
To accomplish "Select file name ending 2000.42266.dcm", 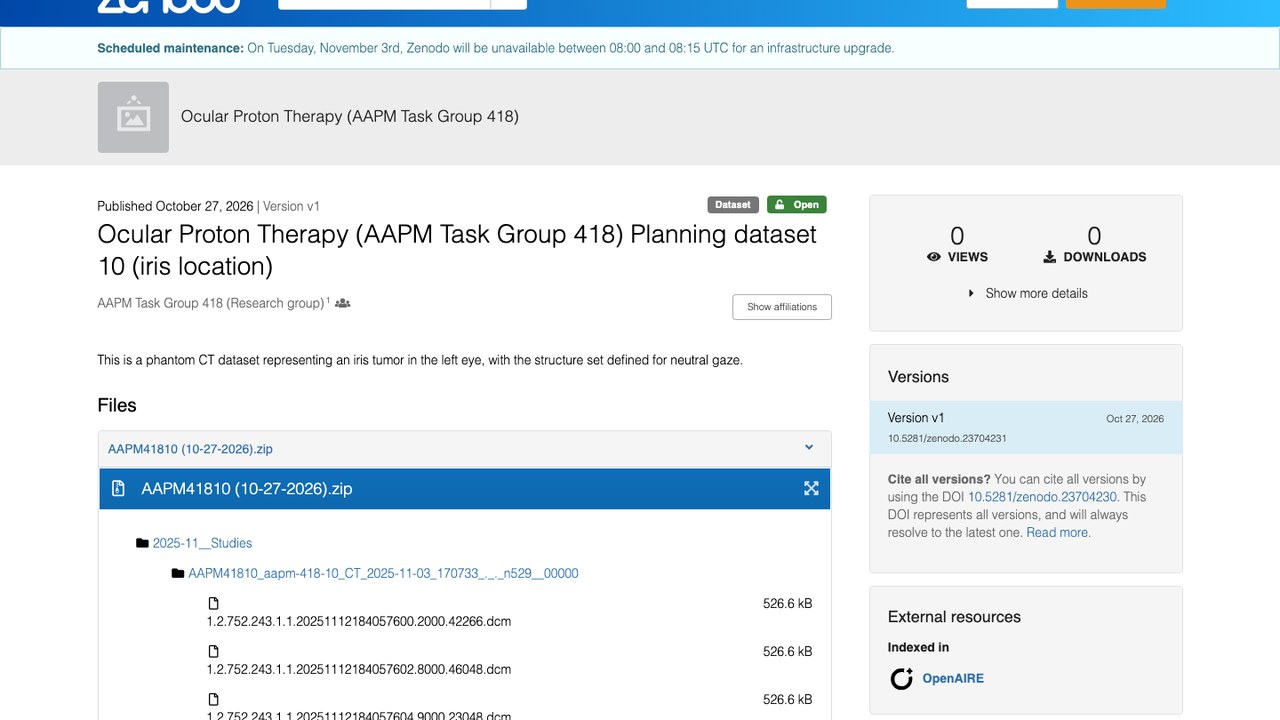I will pos(359,621).
